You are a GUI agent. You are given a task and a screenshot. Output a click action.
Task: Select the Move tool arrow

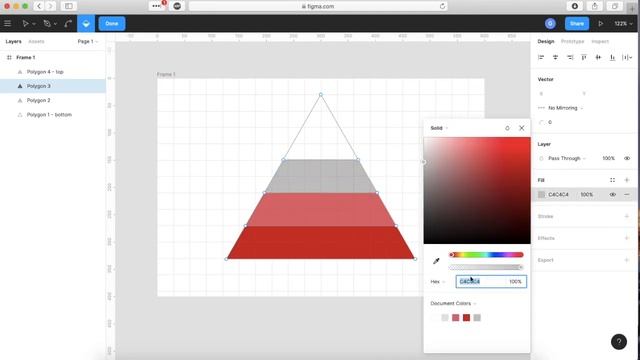[x=25, y=24]
